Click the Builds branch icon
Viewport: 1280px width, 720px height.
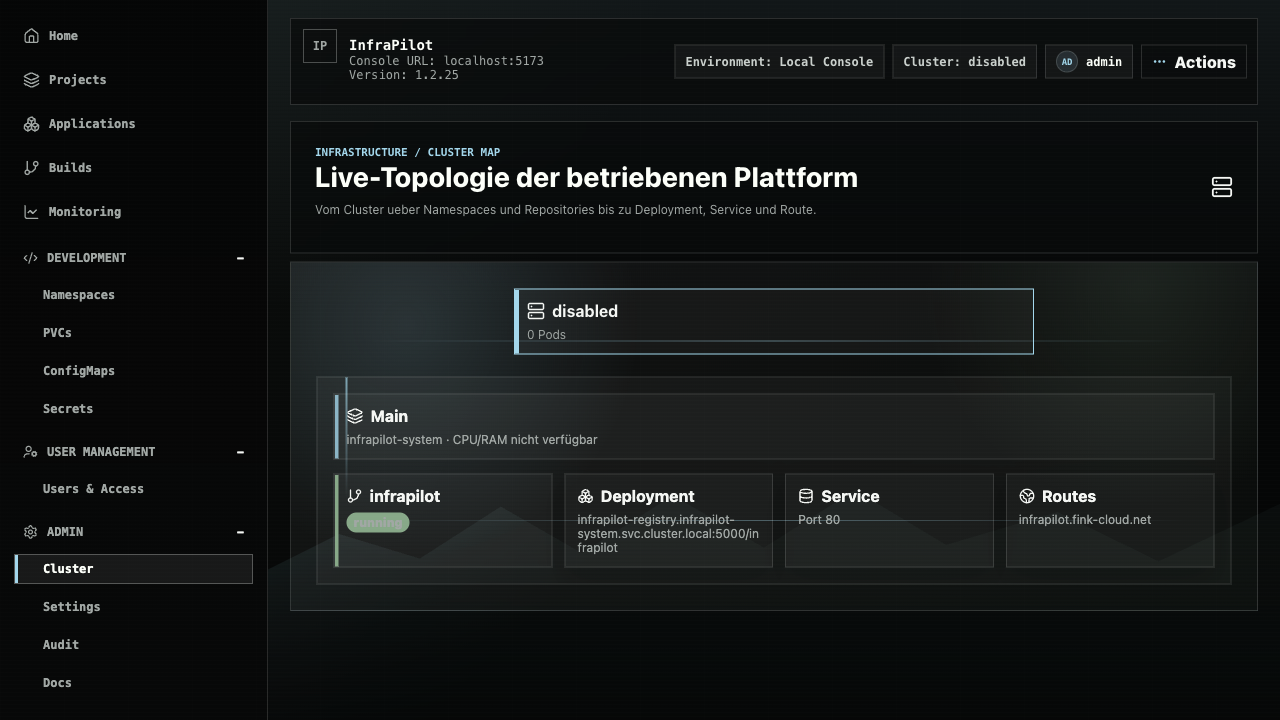coord(31,168)
